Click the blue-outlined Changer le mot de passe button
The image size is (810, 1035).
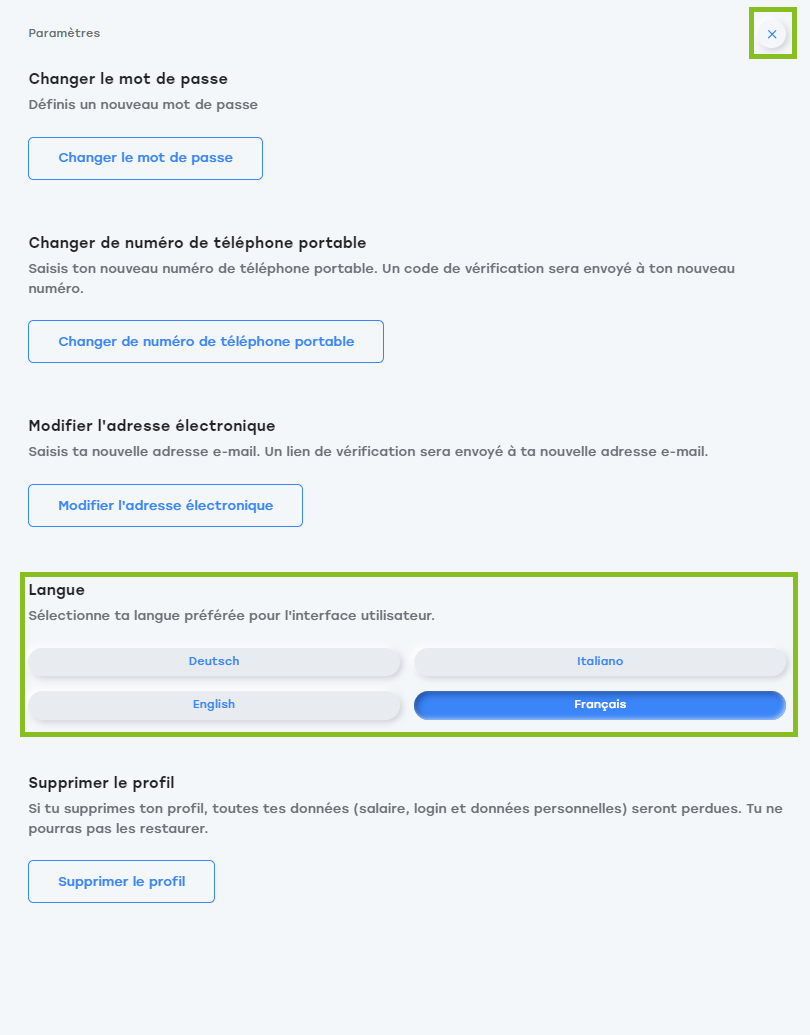145,158
